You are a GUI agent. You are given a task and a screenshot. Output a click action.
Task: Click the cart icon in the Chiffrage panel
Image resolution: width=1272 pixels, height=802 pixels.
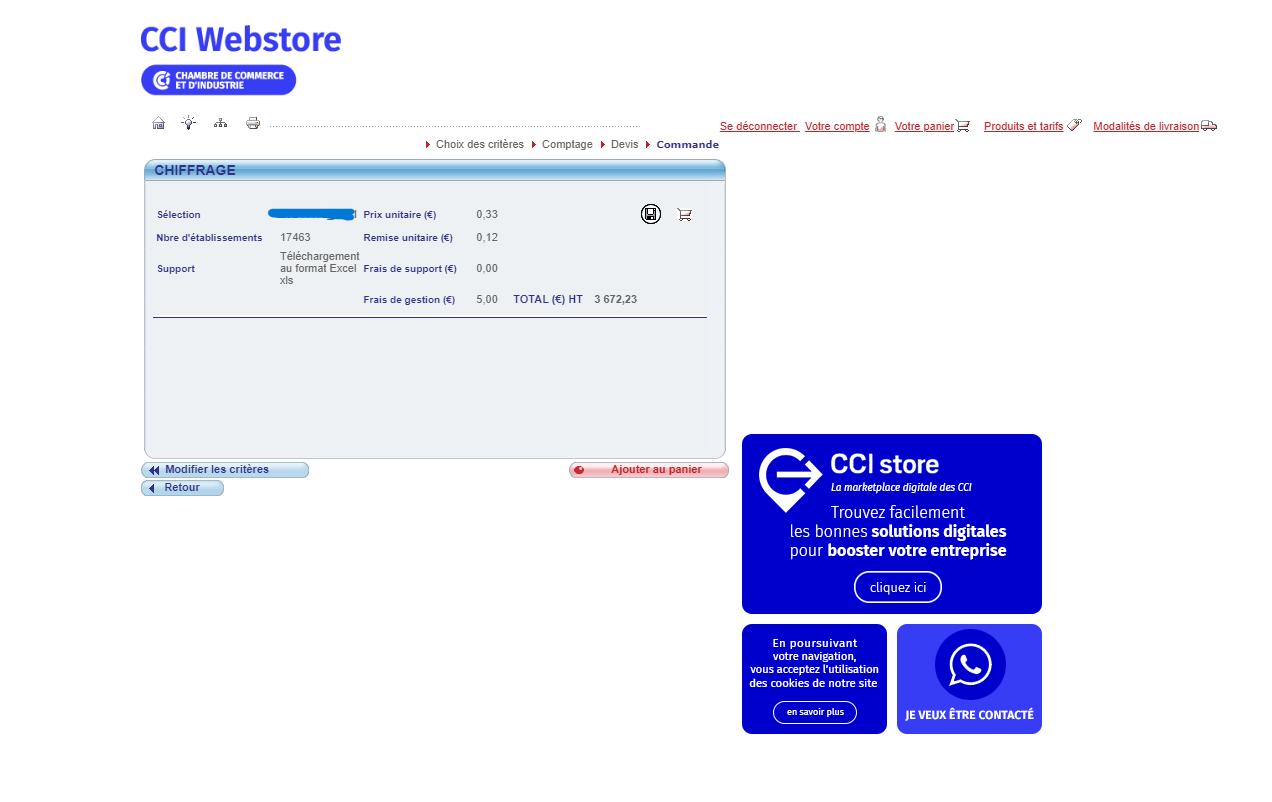(x=684, y=214)
